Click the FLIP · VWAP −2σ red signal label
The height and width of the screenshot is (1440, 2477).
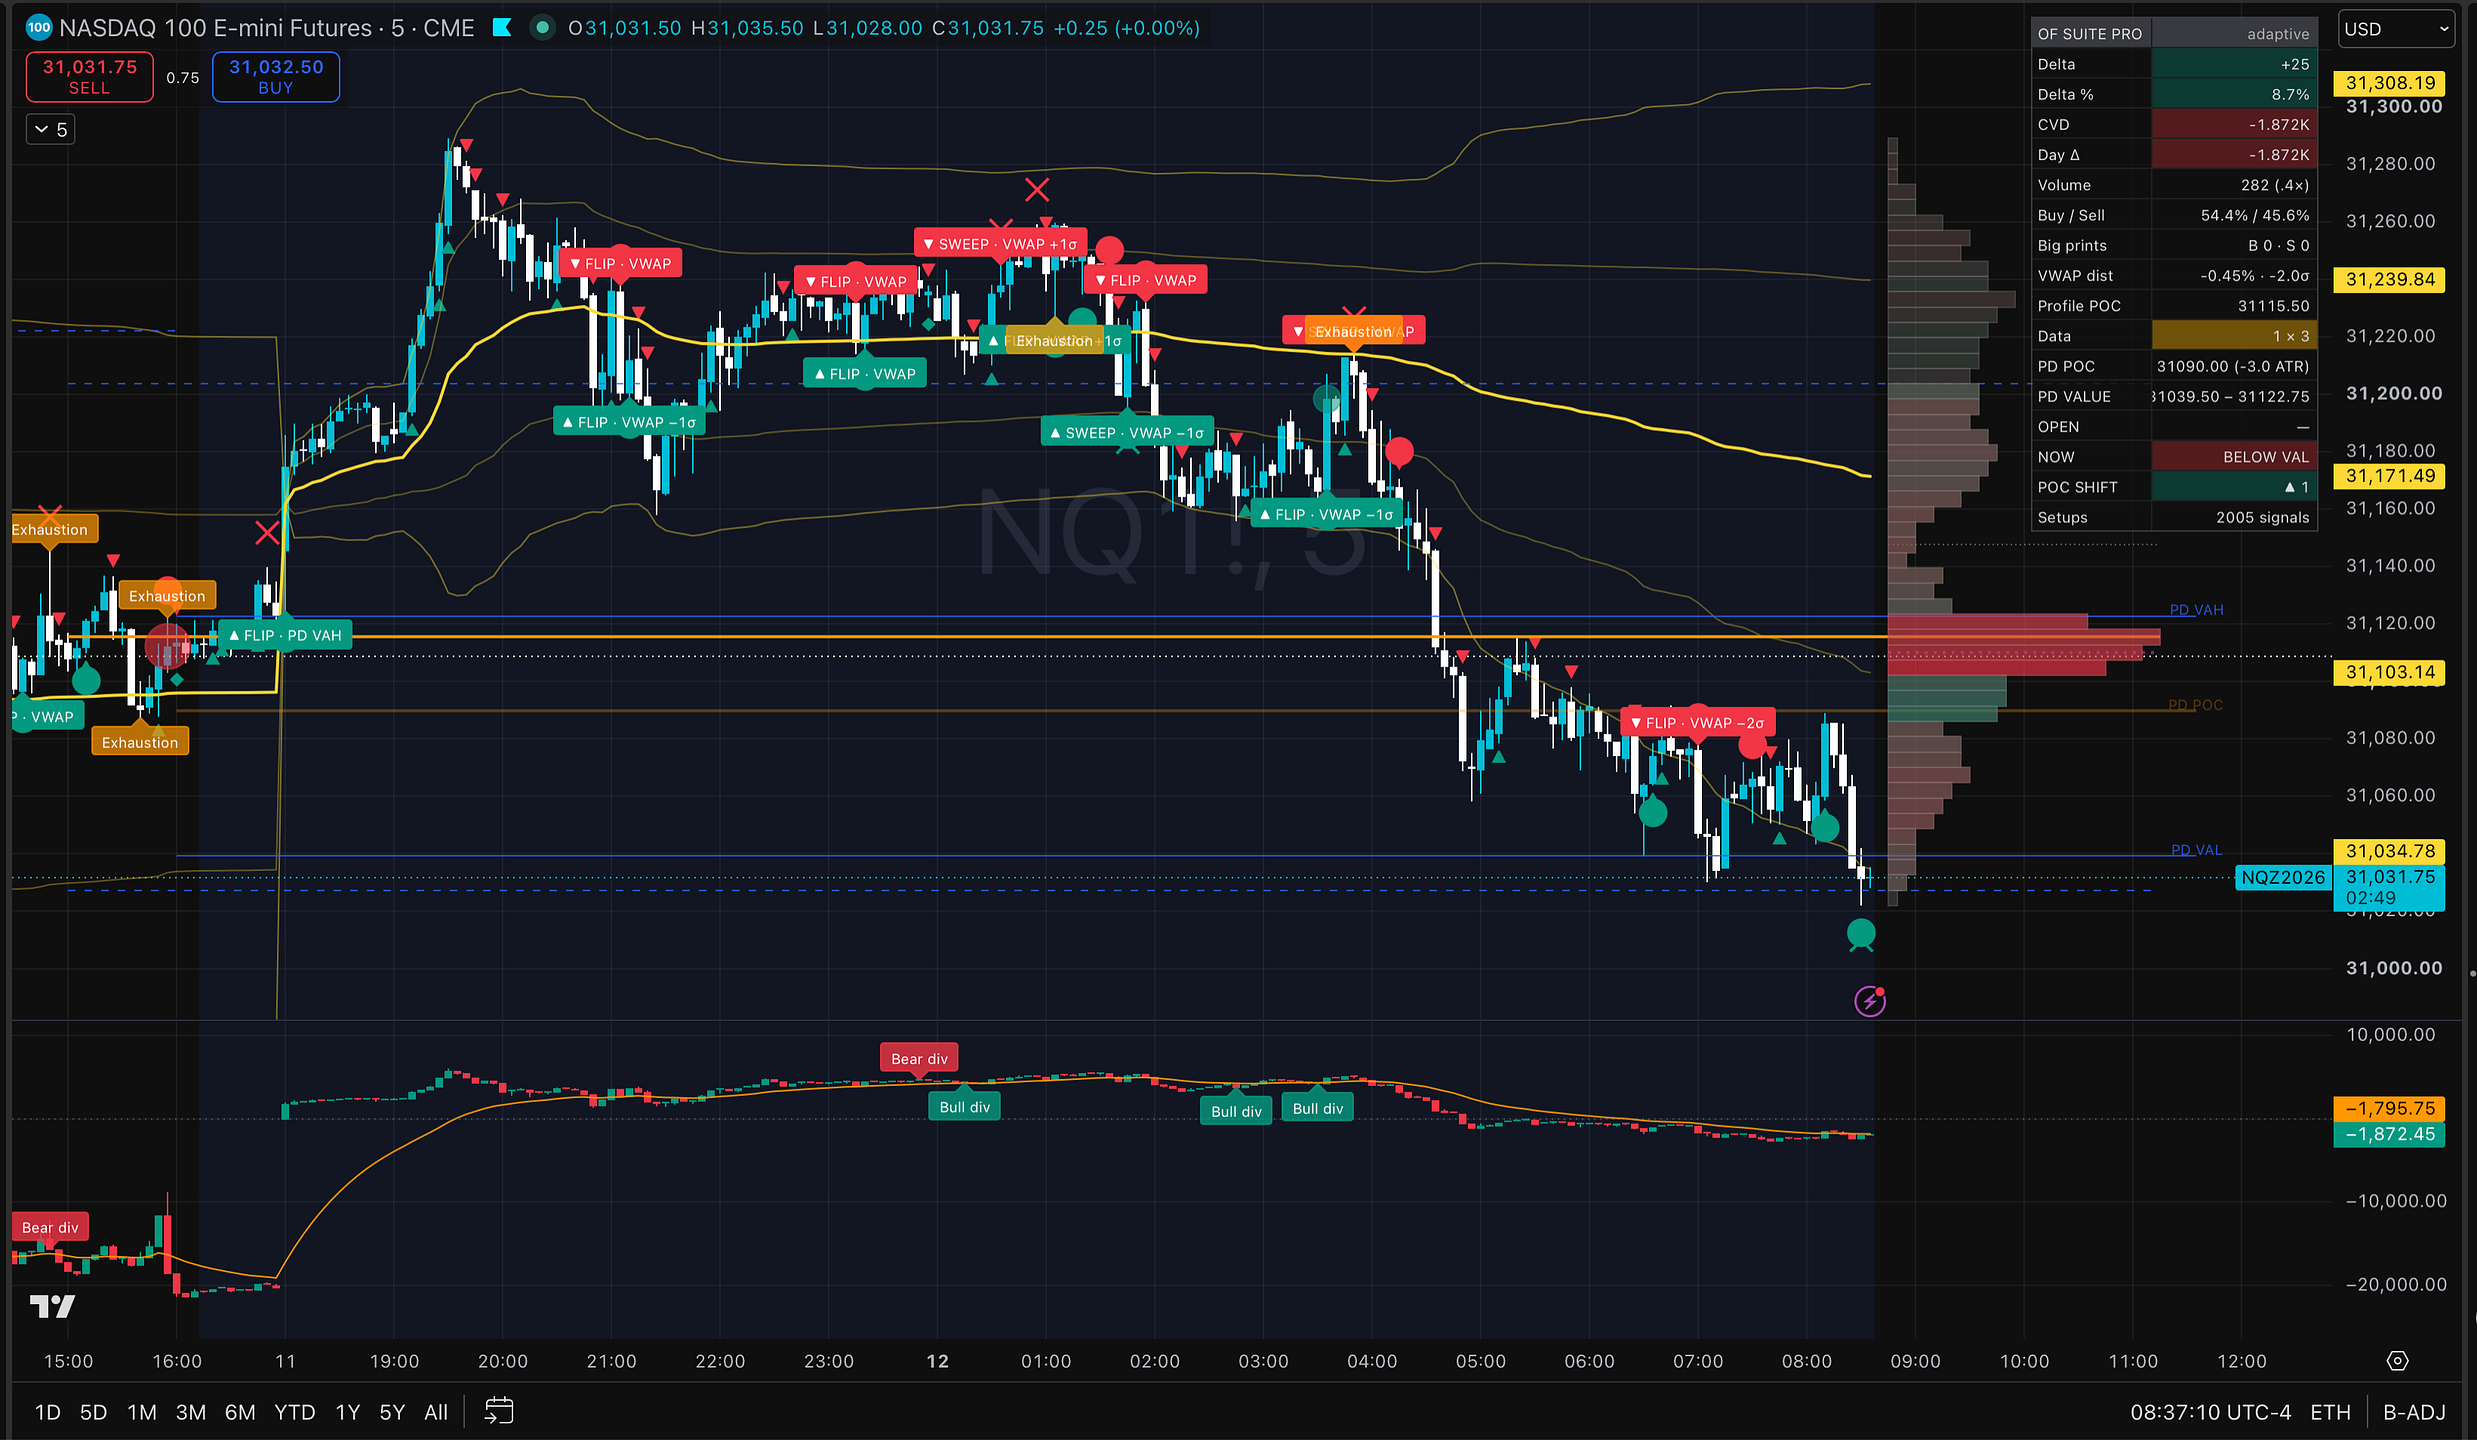[x=1697, y=722]
